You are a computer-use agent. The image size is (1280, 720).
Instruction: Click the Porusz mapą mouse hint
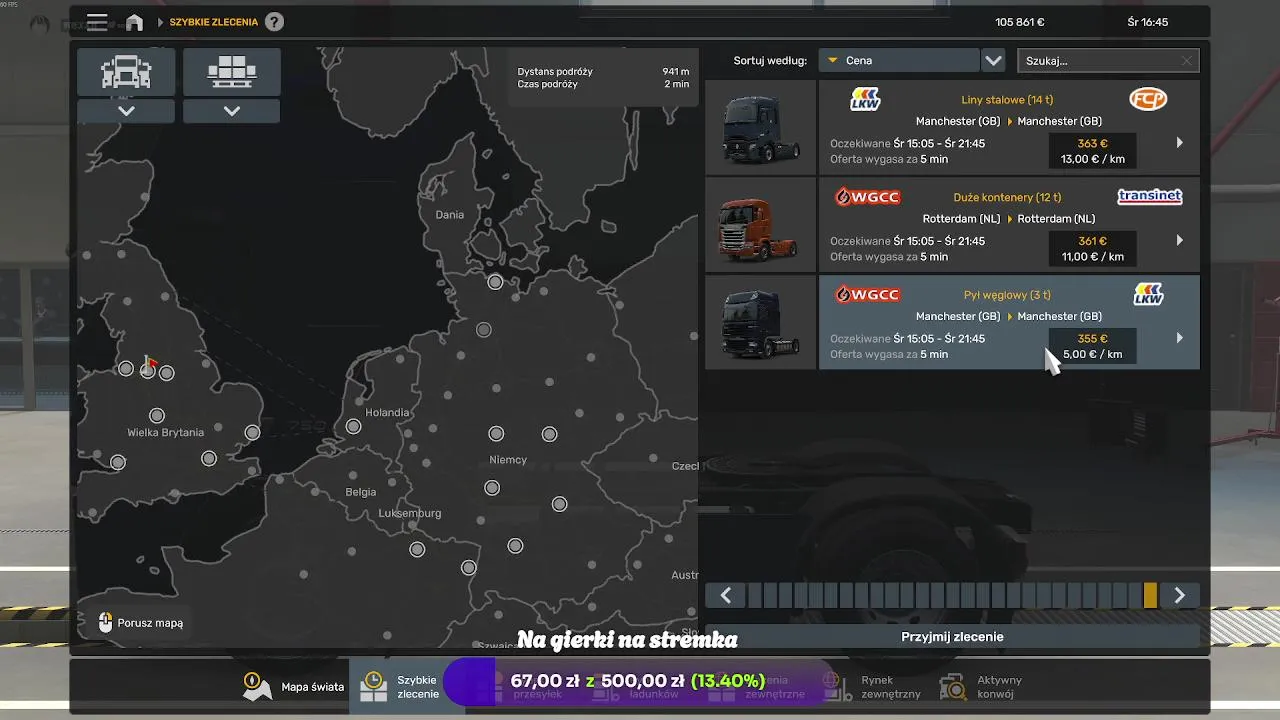coord(141,623)
